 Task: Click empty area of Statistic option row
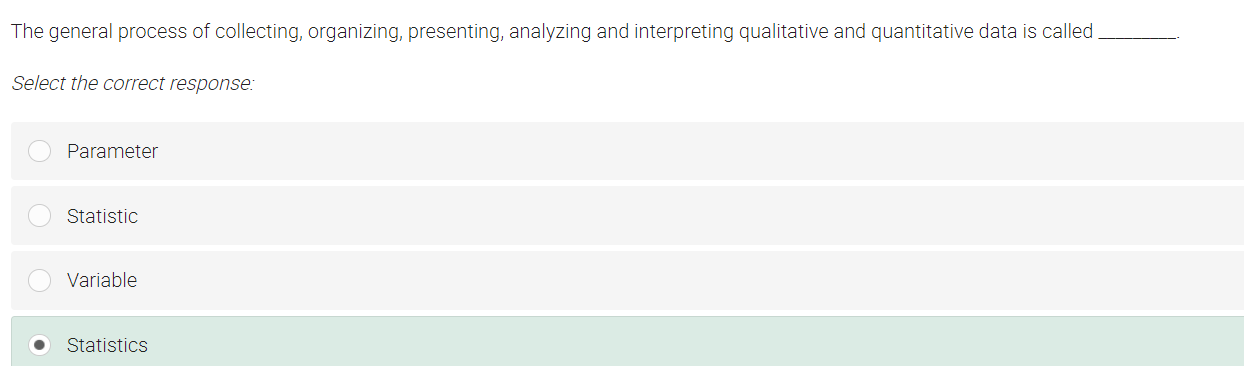pos(700,216)
